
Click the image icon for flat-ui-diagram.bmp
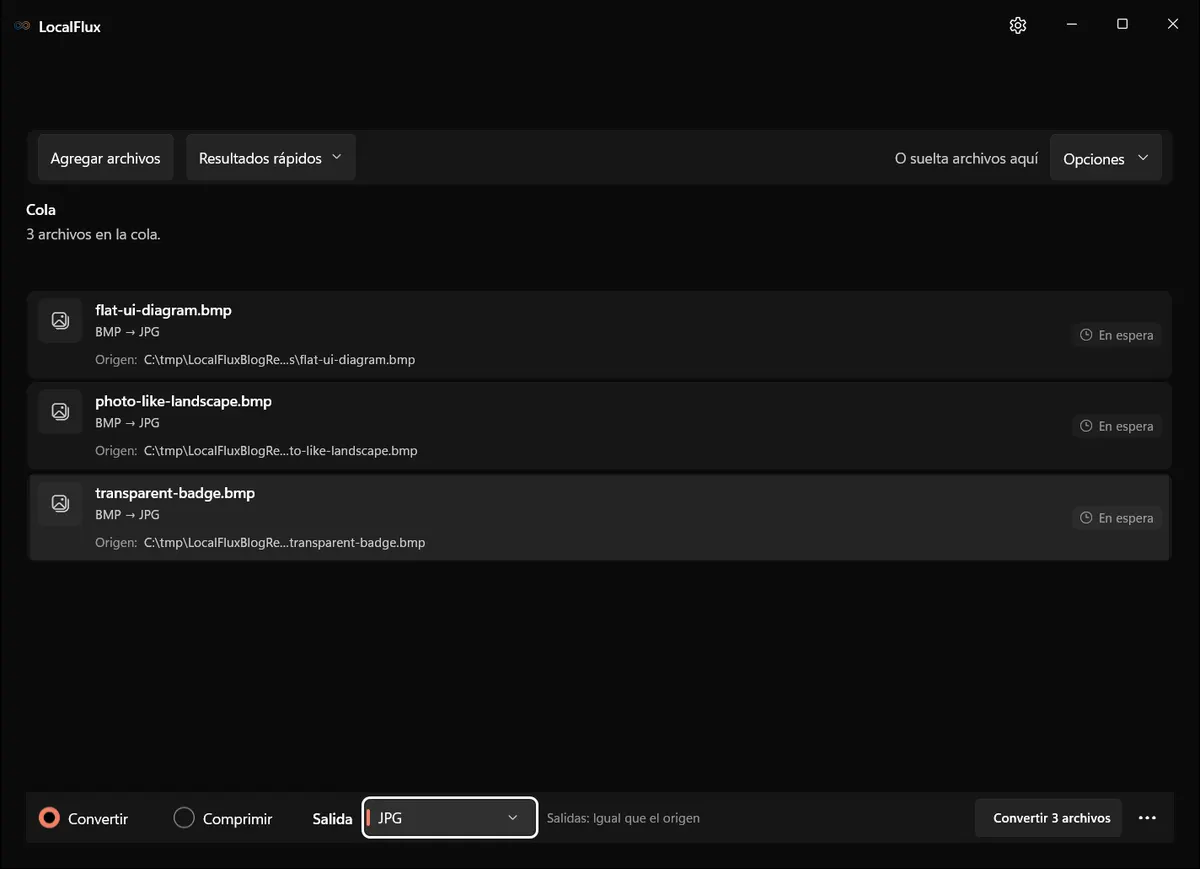point(60,320)
